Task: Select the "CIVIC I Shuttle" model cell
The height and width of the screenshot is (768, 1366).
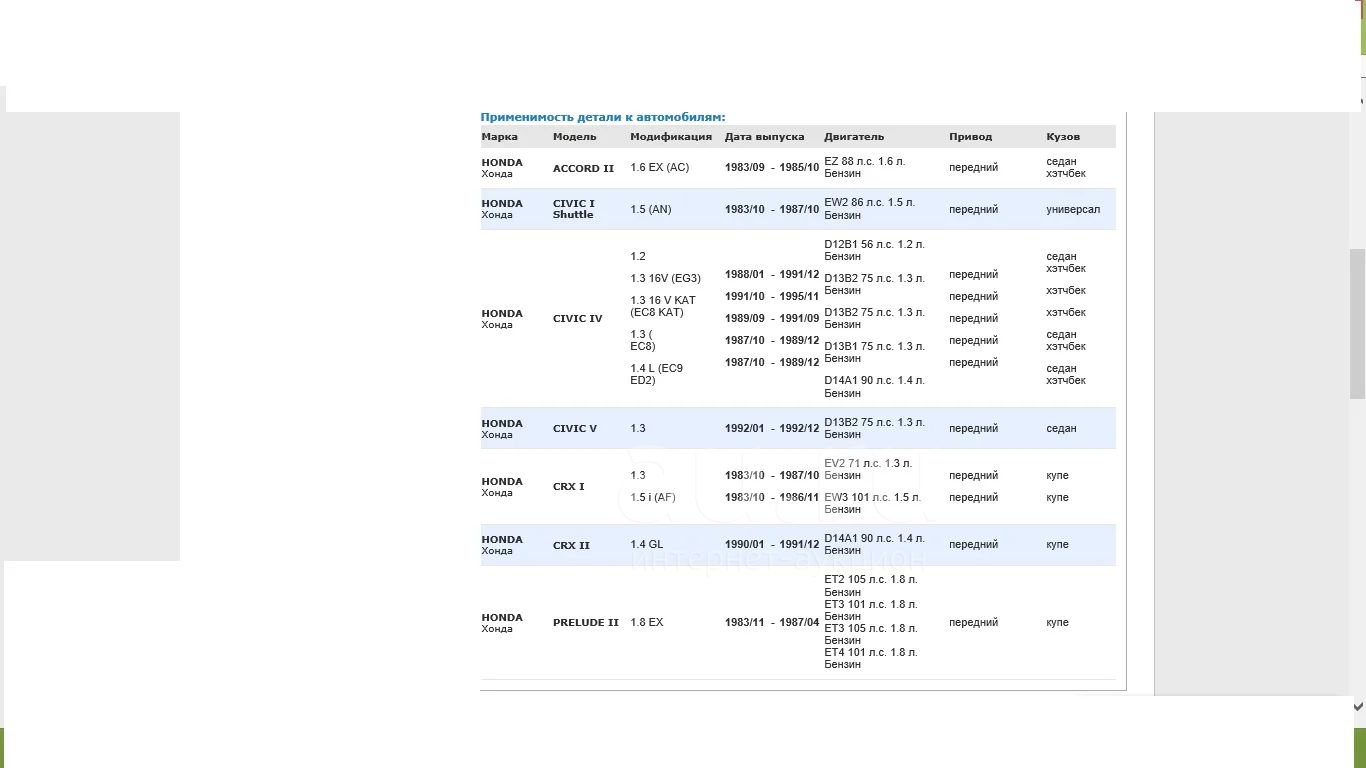Action: coord(573,209)
